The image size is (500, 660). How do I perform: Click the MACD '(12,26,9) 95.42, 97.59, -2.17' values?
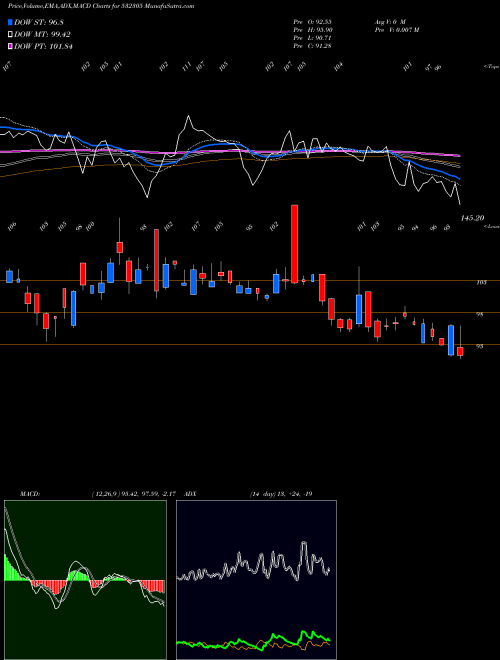133,494
